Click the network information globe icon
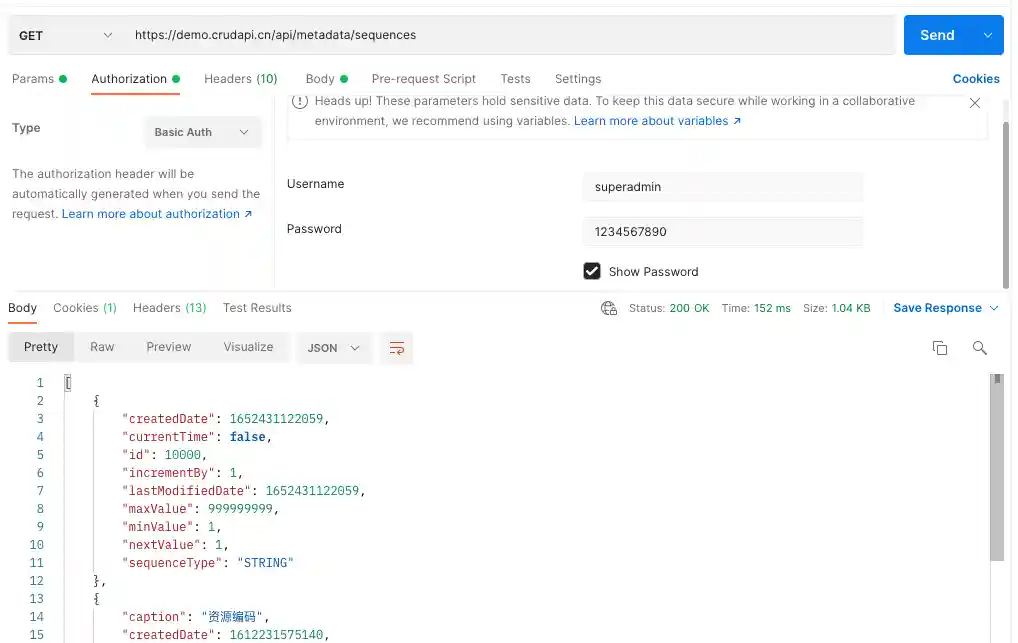1018x643 pixels. (x=609, y=309)
